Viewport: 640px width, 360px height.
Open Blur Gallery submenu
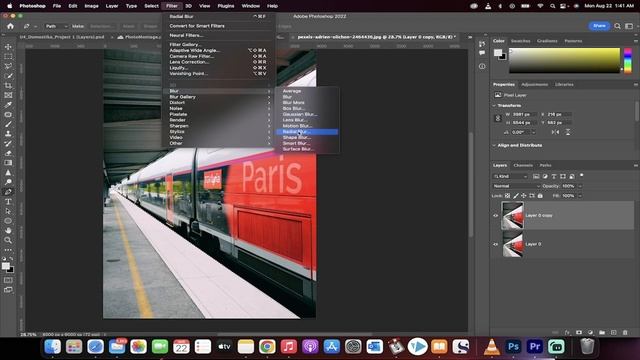[x=220, y=97]
